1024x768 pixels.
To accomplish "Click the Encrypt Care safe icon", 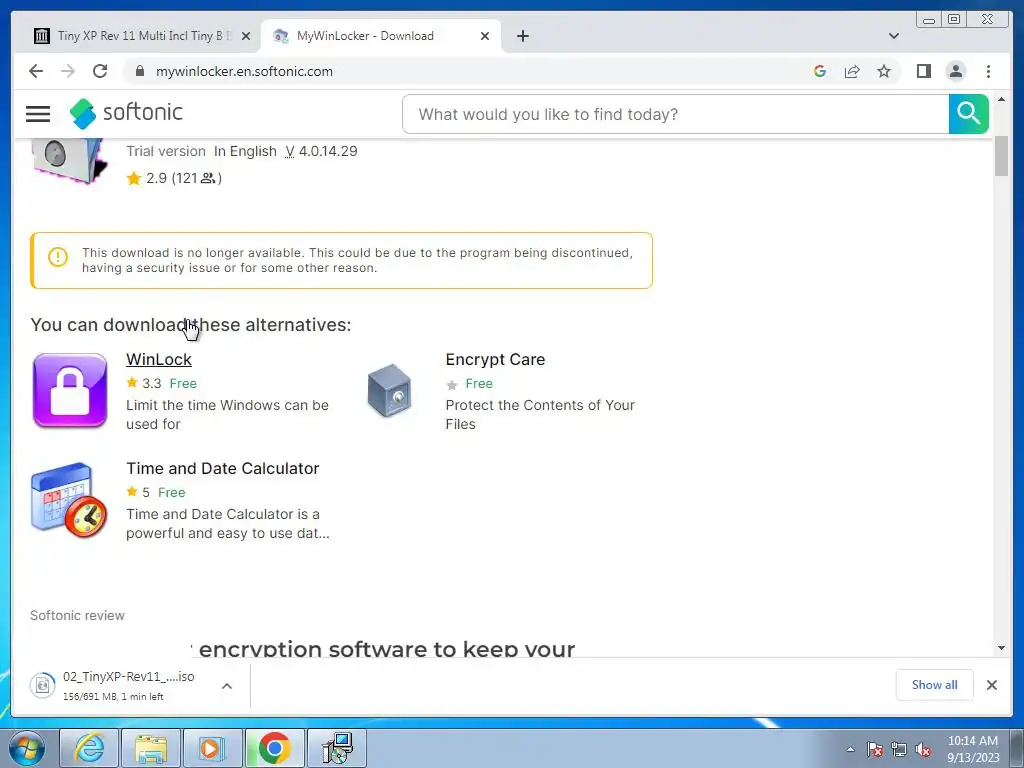I will coord(389,391).
